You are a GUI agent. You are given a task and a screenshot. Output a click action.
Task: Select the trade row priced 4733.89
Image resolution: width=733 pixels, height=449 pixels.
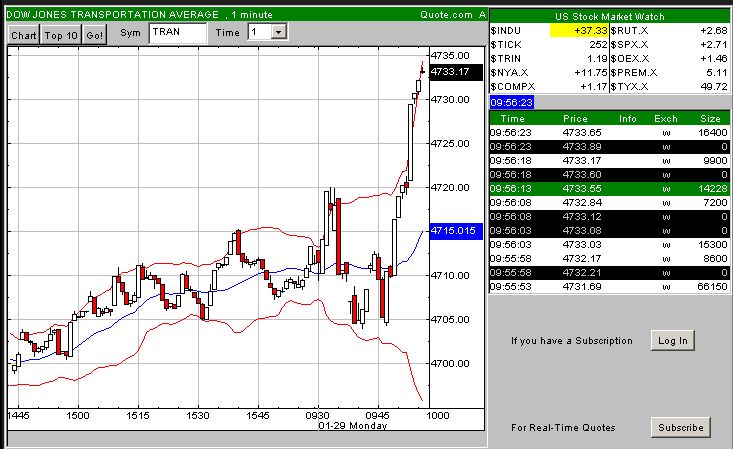(609, 147)
